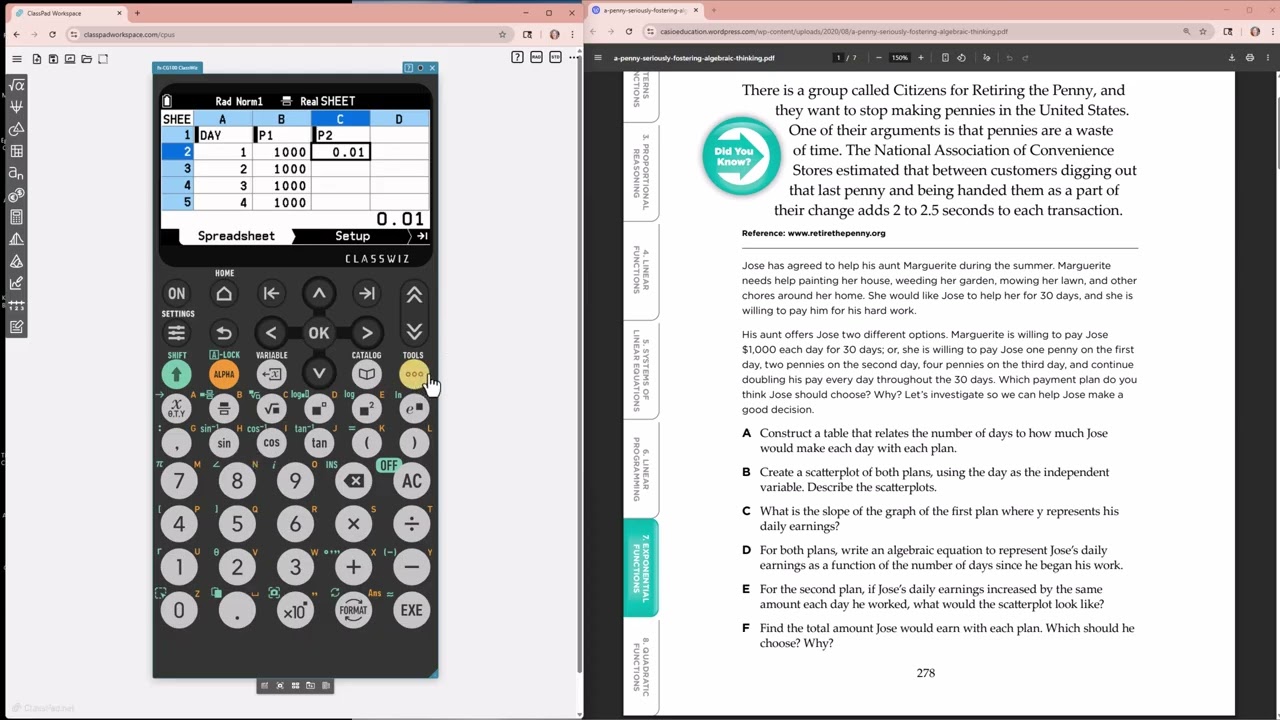
Task: Click the calculator back arrow key
Action: tap(224, 333)
